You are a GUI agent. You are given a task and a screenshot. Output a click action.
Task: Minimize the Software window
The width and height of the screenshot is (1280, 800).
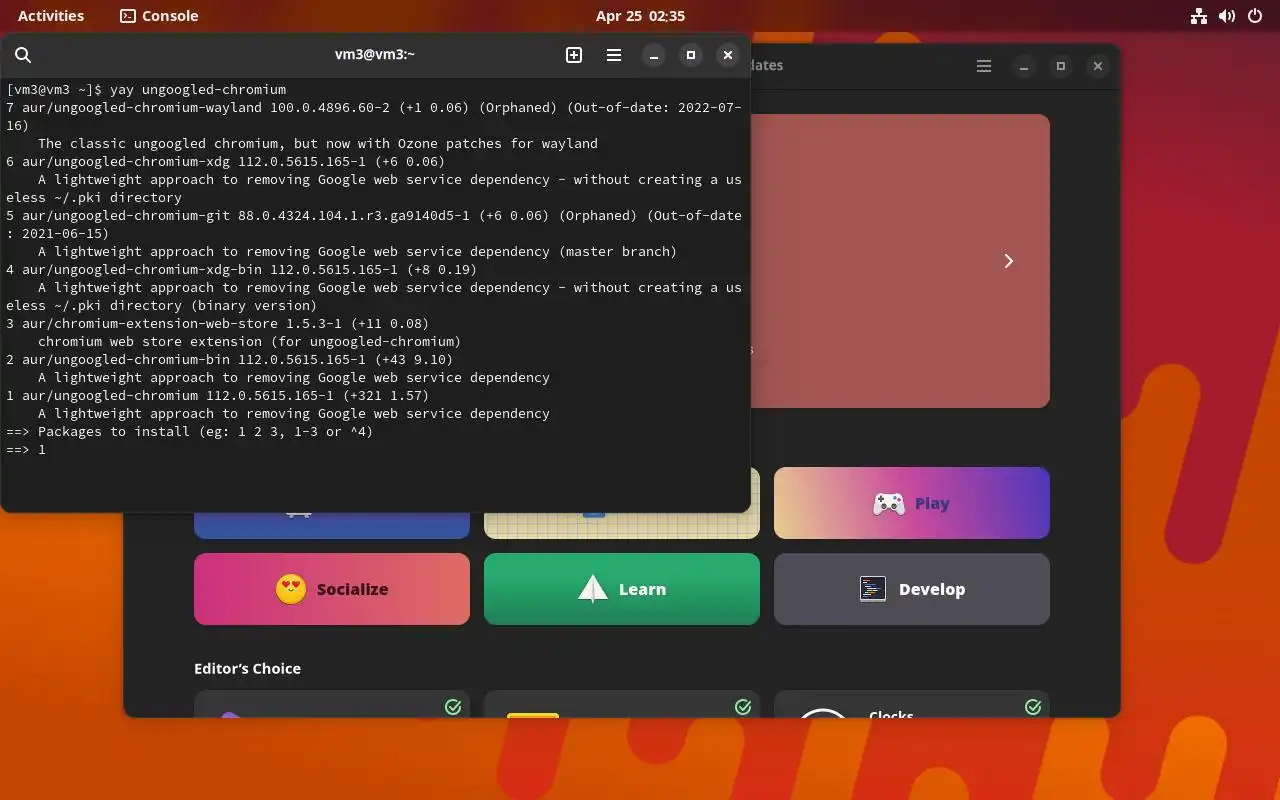click(1024, 66)
